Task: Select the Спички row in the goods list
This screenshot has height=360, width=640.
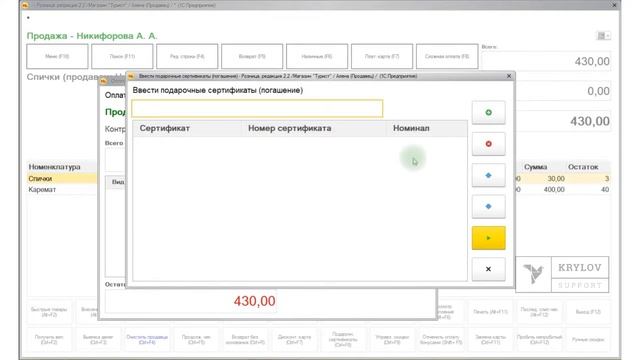Action: pyautogui.click(x=61, y=179)
